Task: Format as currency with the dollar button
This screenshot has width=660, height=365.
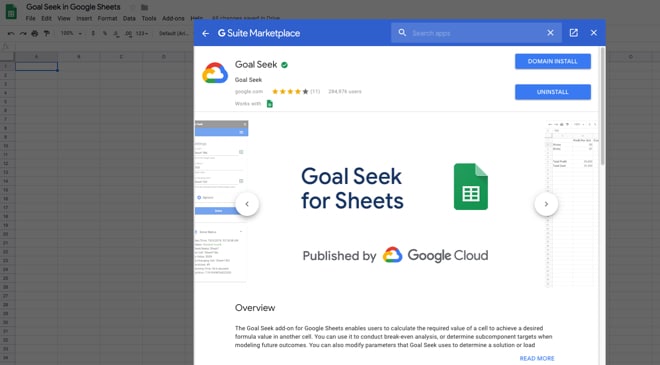Action: tap(93, 33)
